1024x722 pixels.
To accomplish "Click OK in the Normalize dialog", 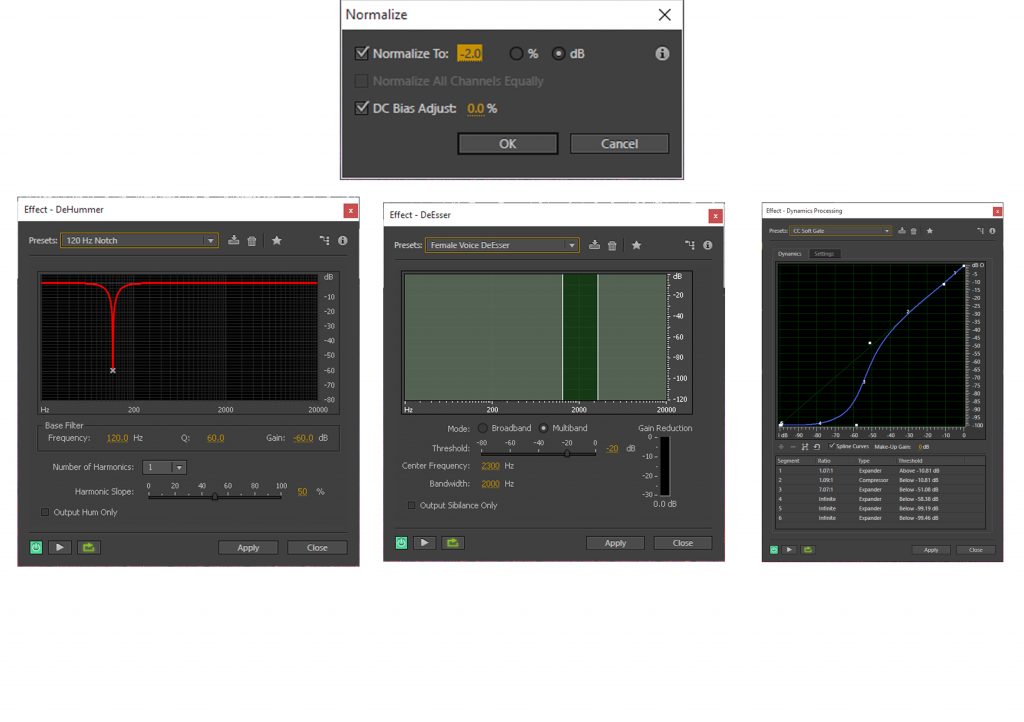I will [x=507, y=144].
